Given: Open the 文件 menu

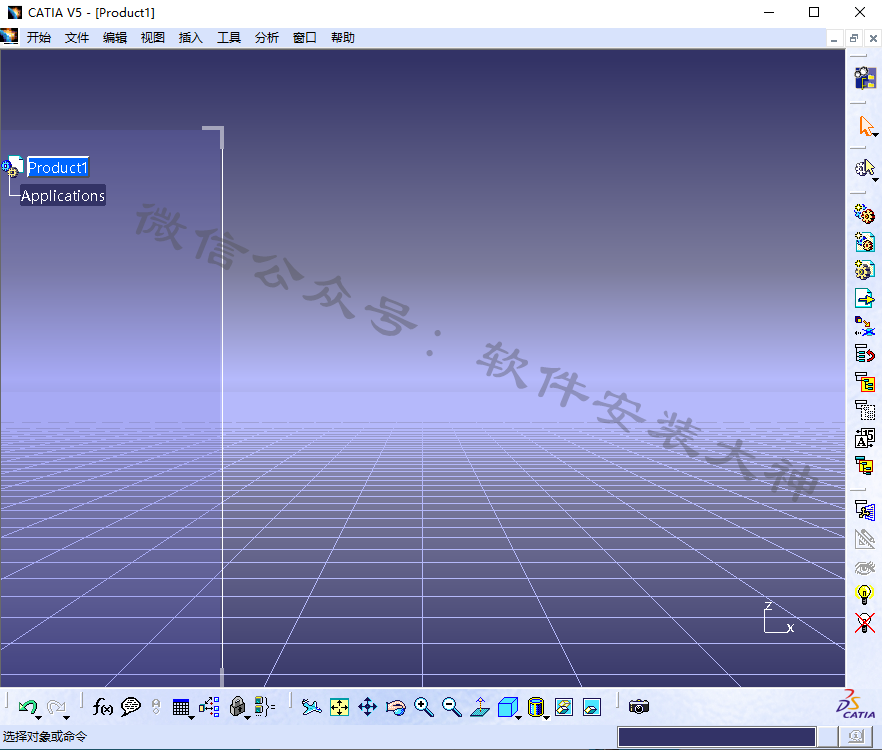Looking at the screenshot, I should [76, 38].
